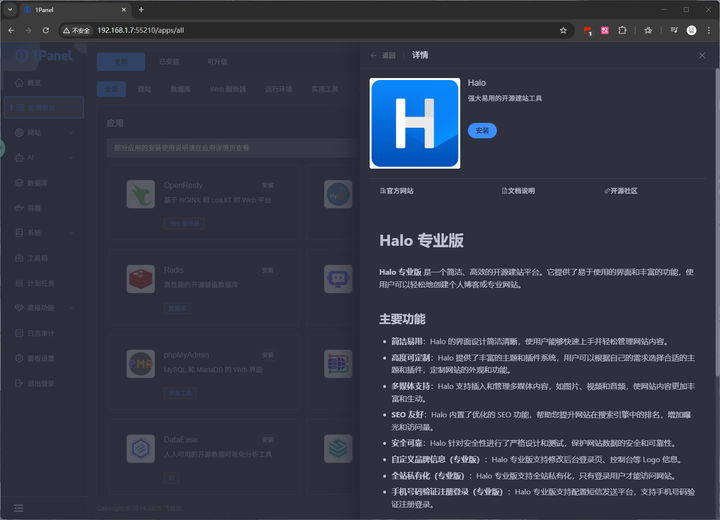720x520 pixels.
Task: Close the 1Panel browser tab
Action: point(124,10)
